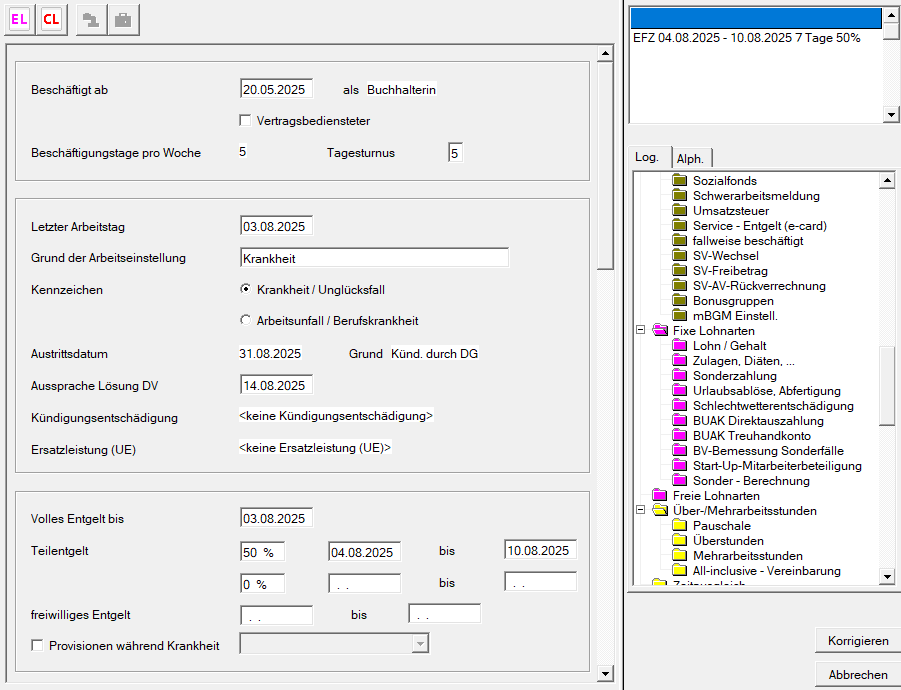Switch to the Alph. tab
Image resolution: width=901 pixels, height=690 pixels.
[x=690, y=158]
